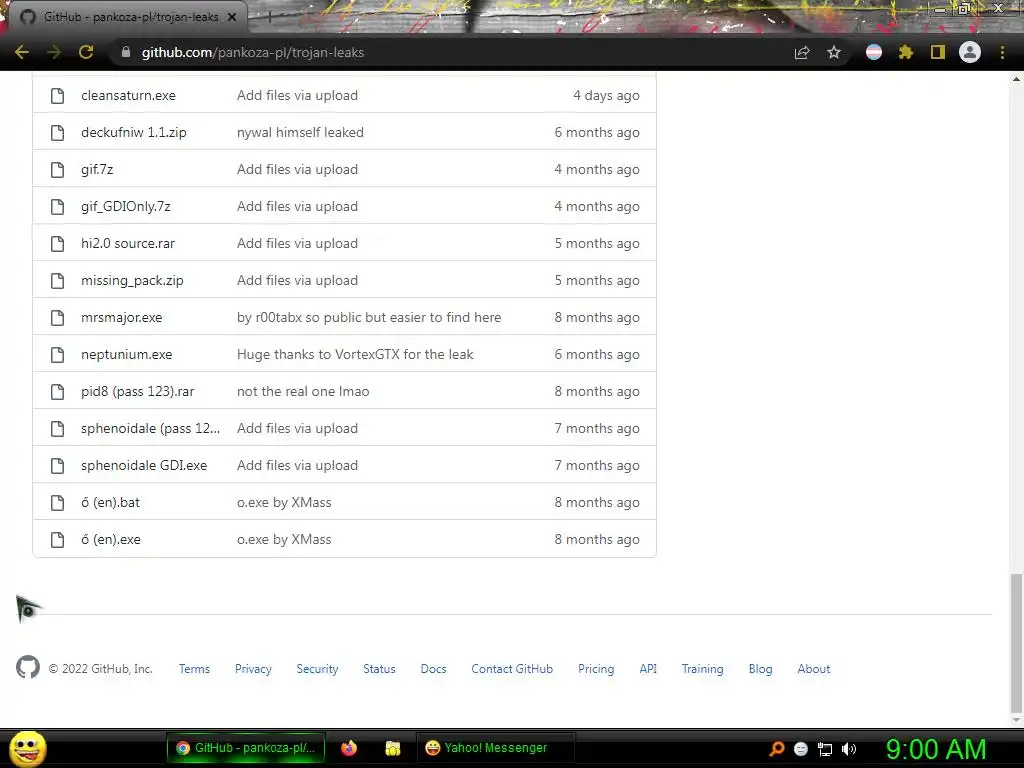Click the search magnifier tray icon
The height and width of the screenshot is (768, 1024).
point(776,748)
